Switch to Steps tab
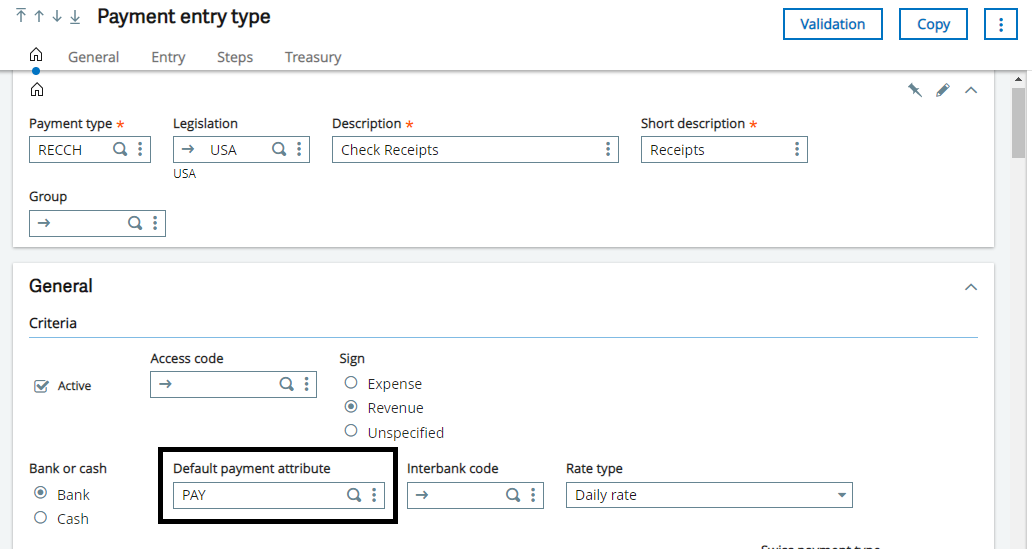The height and width of the screenshot is (549, 1032). 235,57
